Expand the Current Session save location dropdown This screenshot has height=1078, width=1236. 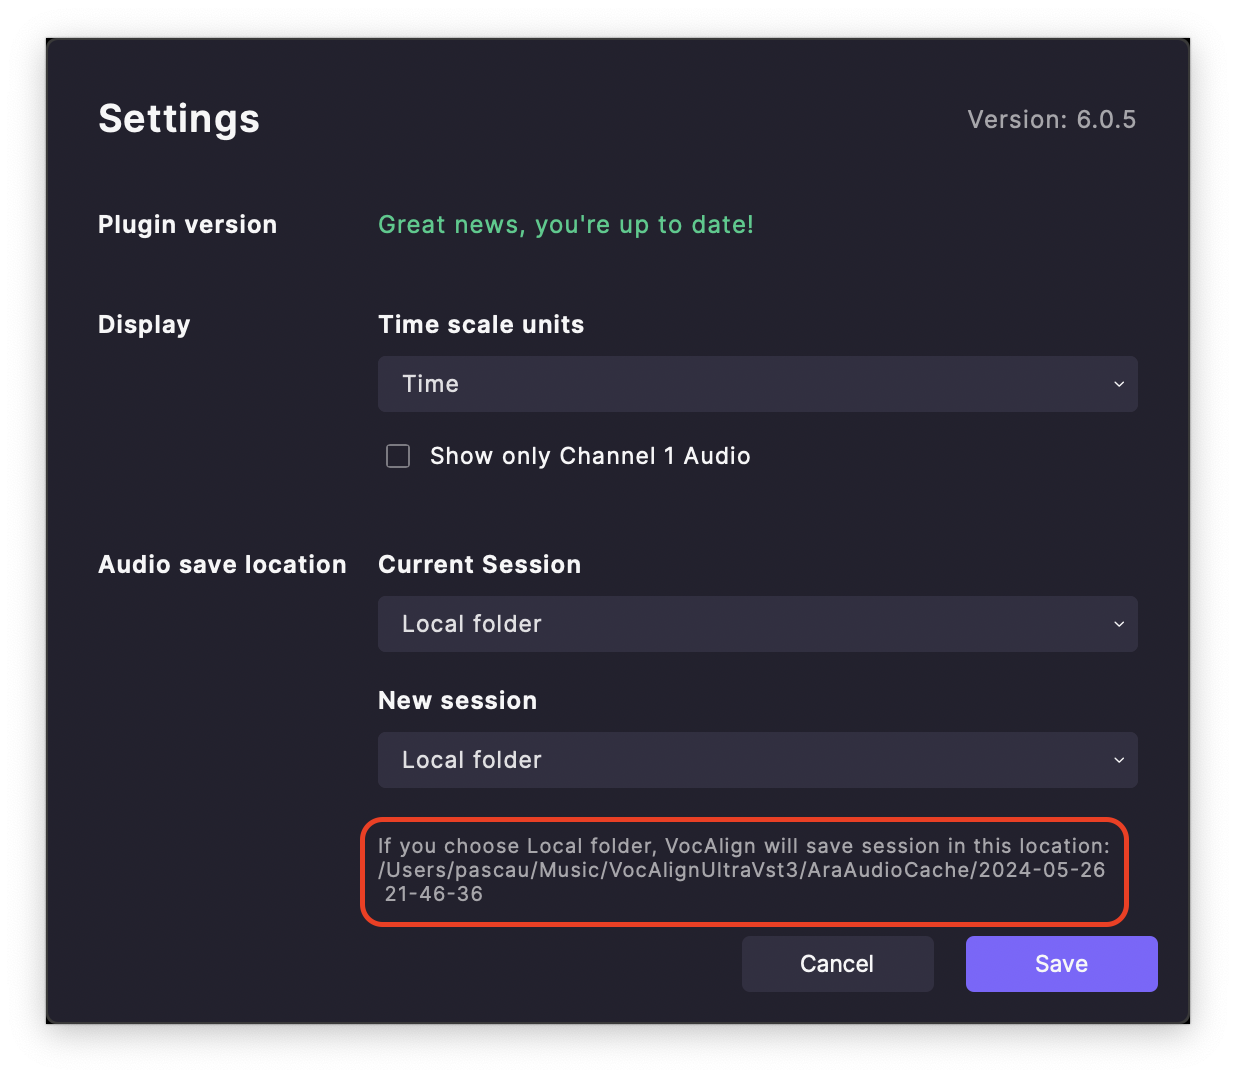[757, 624]
